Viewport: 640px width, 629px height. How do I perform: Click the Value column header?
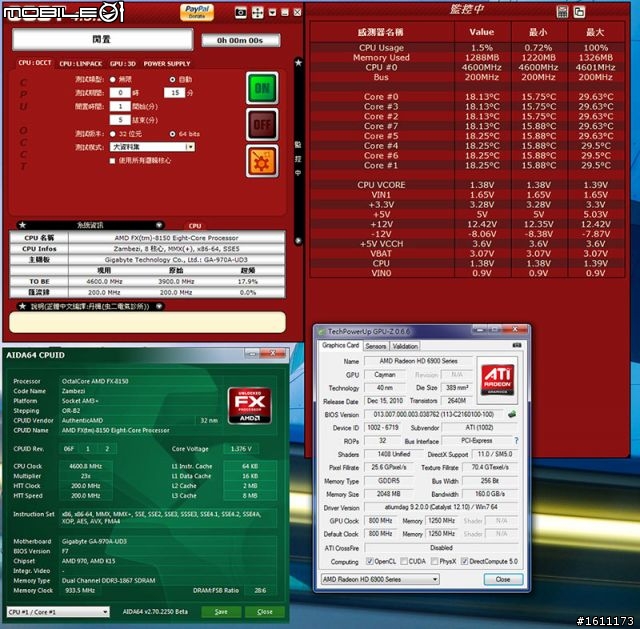tap(482, 32)
